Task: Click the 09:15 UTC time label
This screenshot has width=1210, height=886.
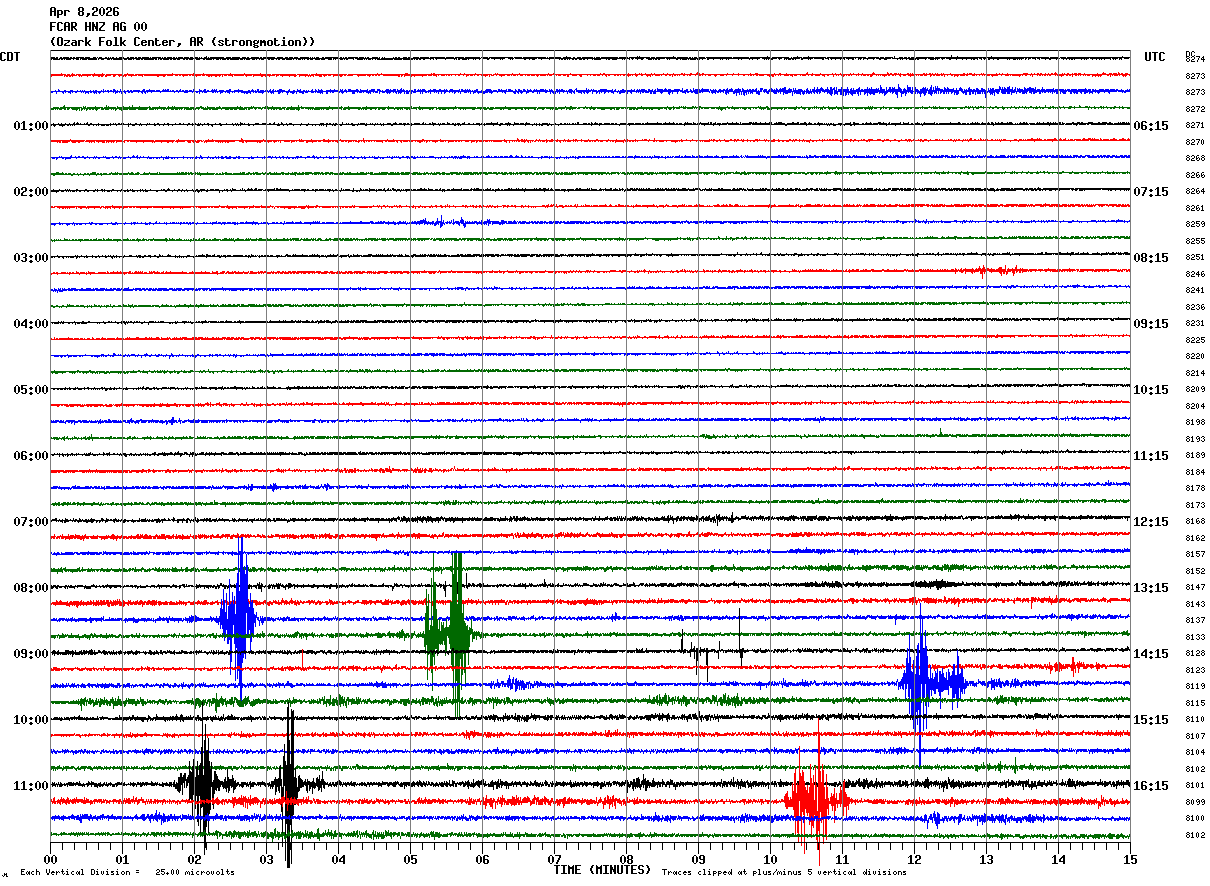Action: point(1151,324)
